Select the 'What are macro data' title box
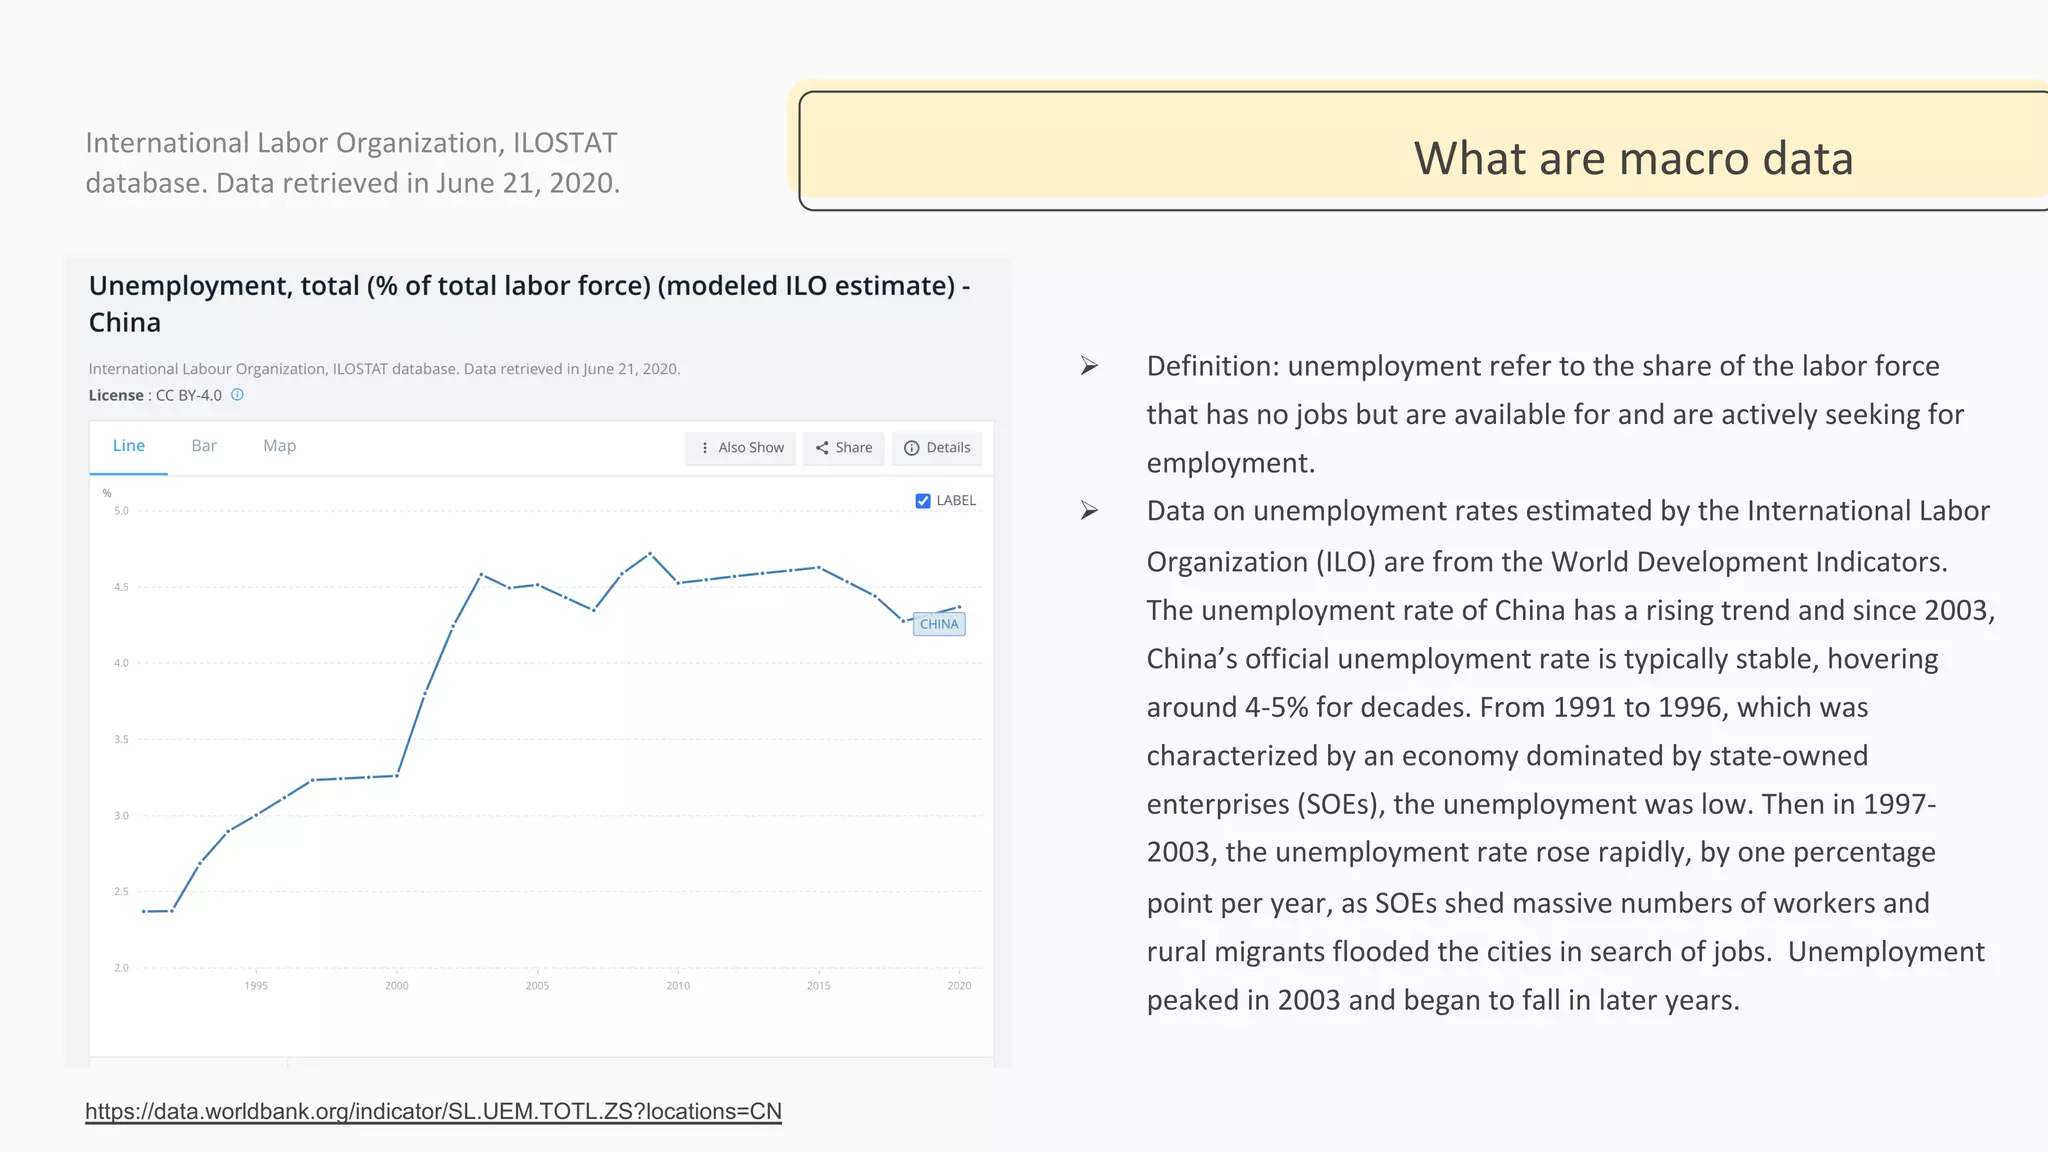2048x1152 pixels. pos(1632,158)
